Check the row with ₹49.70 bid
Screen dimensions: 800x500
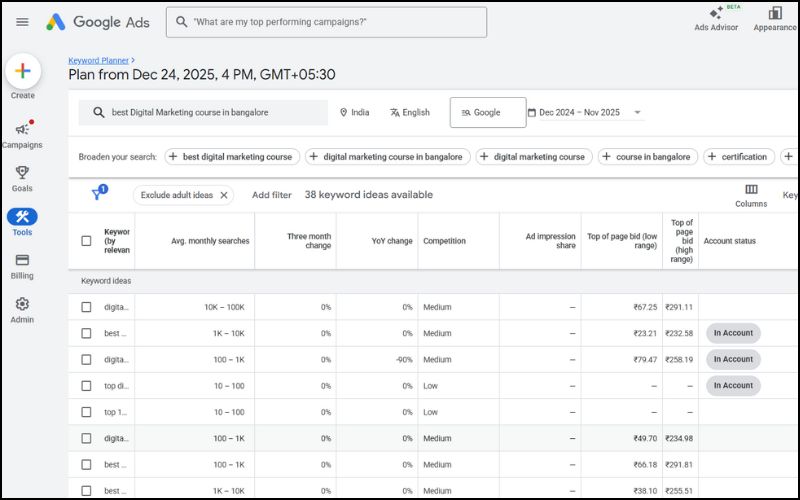[x=86, y=438]
